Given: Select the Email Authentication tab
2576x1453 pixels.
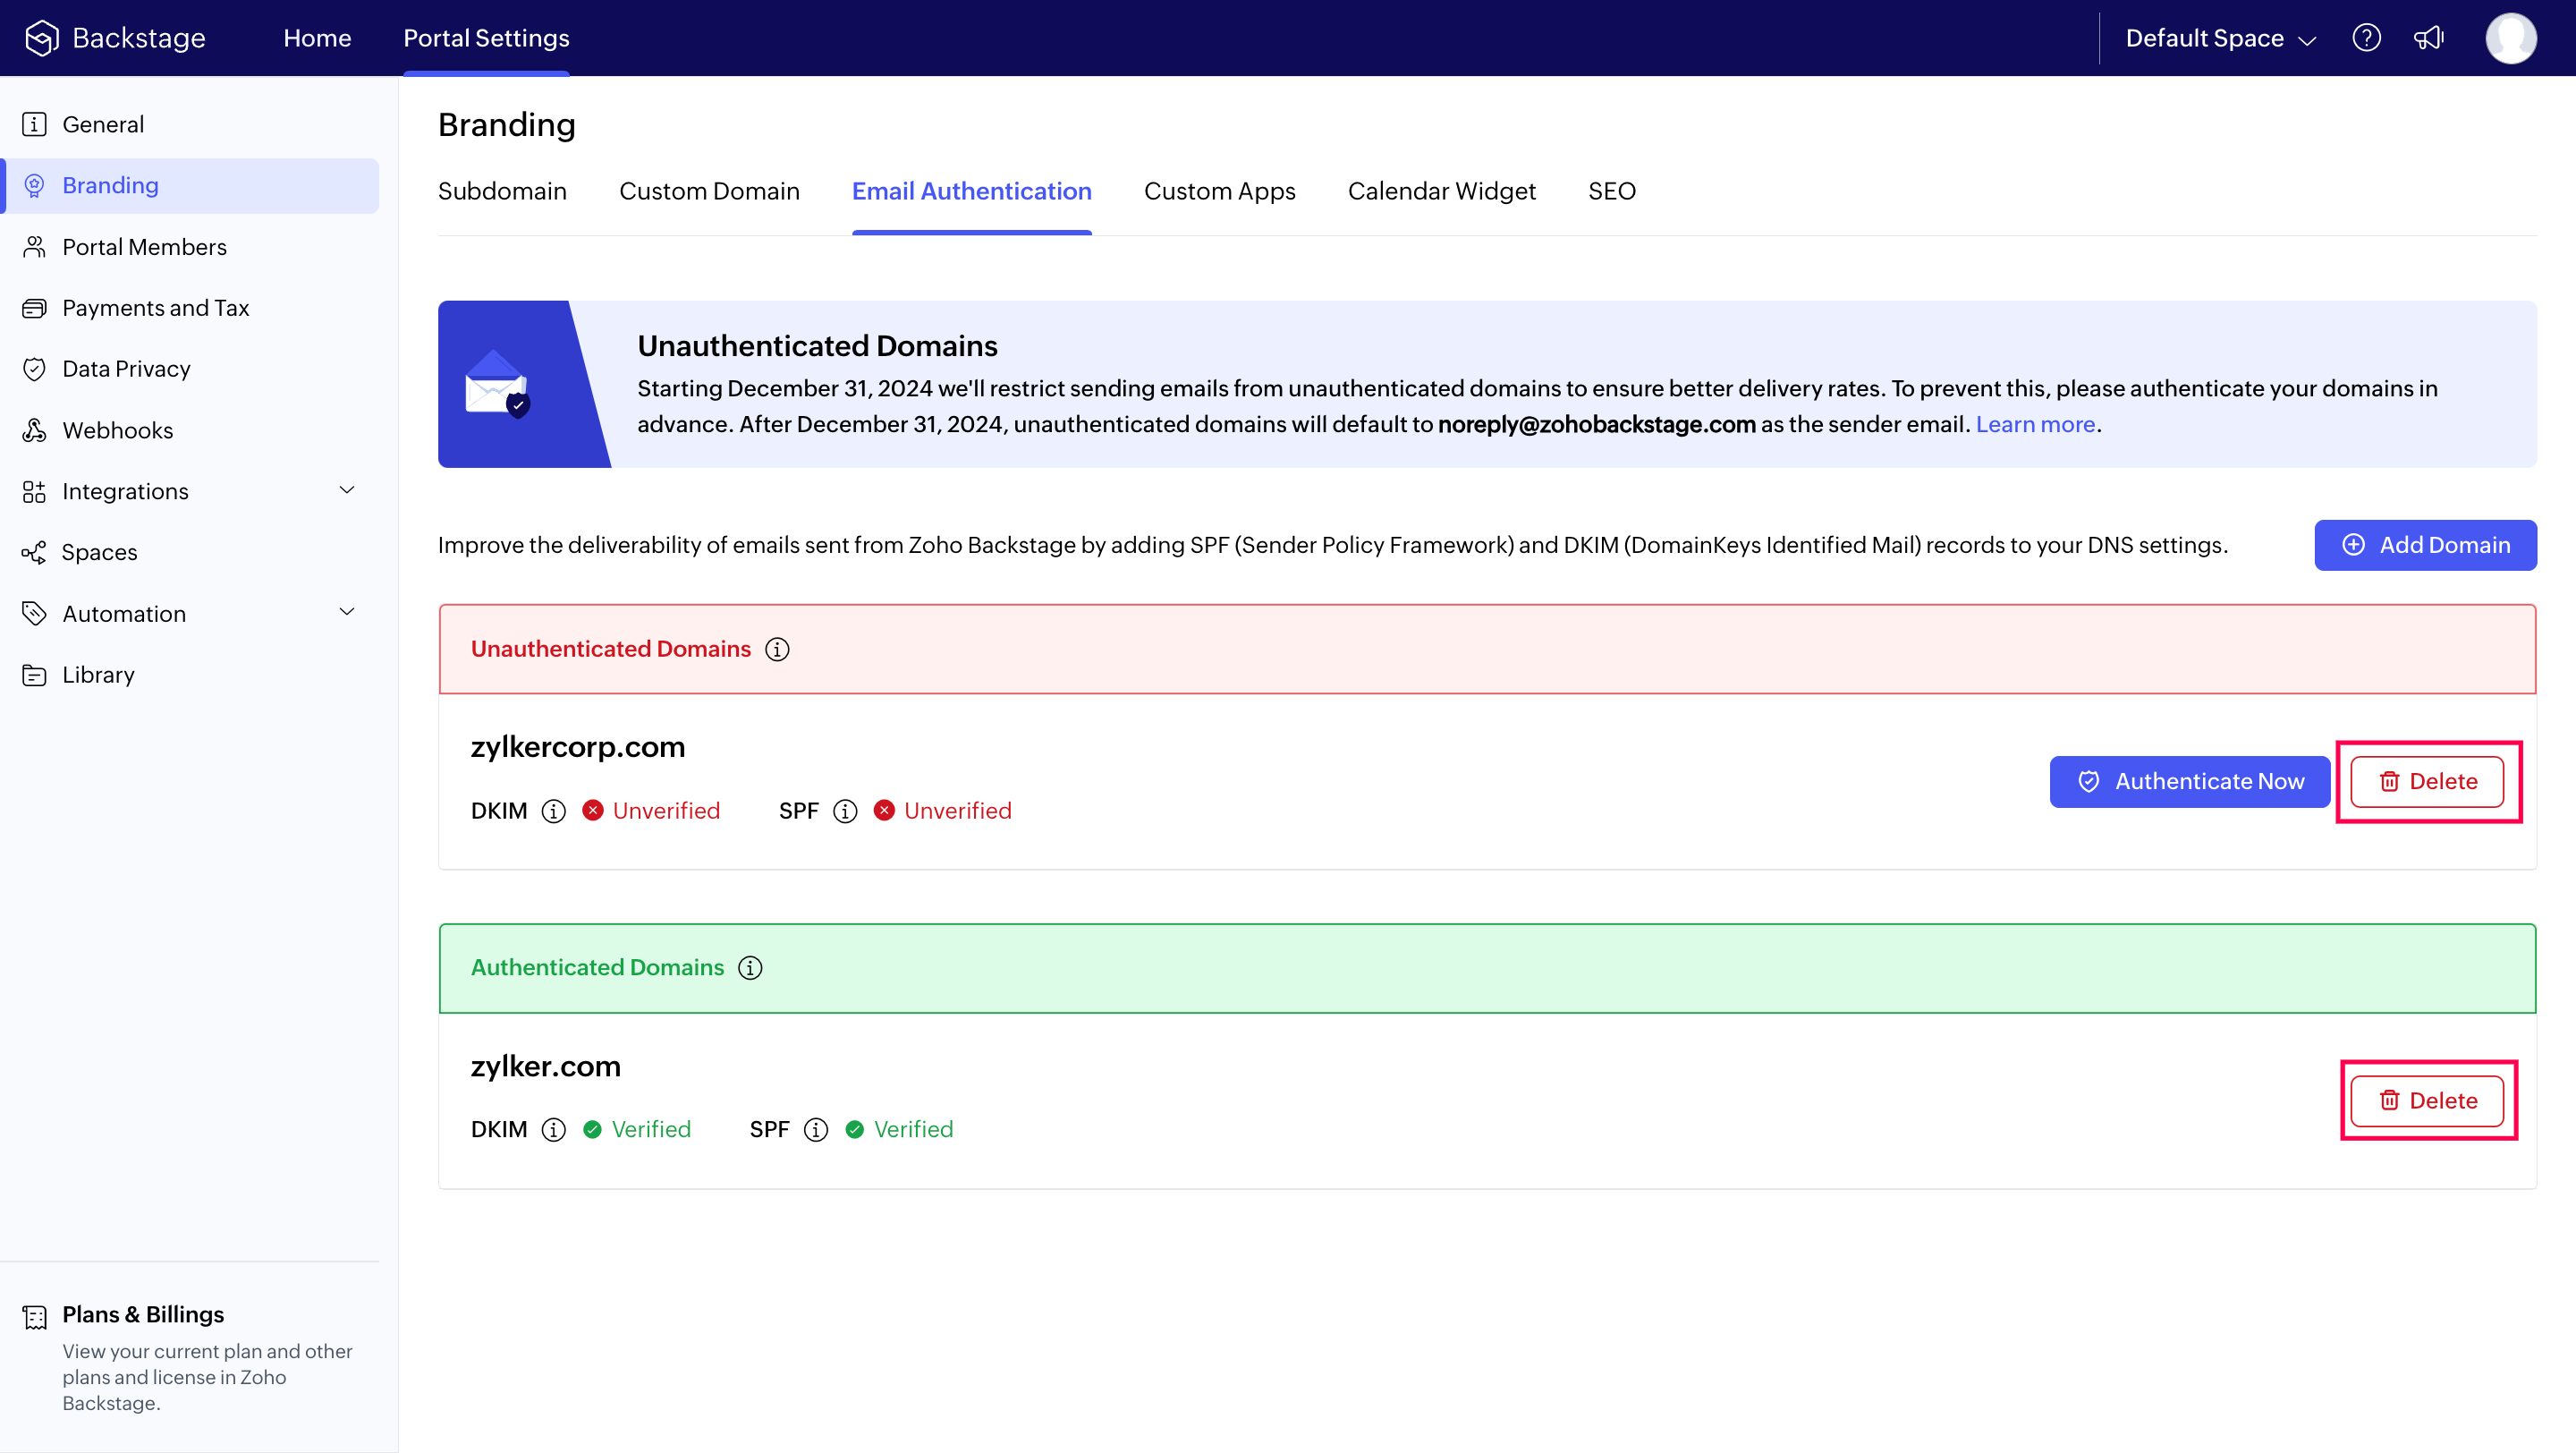Looking at the screenshot, I should [971, 191].
